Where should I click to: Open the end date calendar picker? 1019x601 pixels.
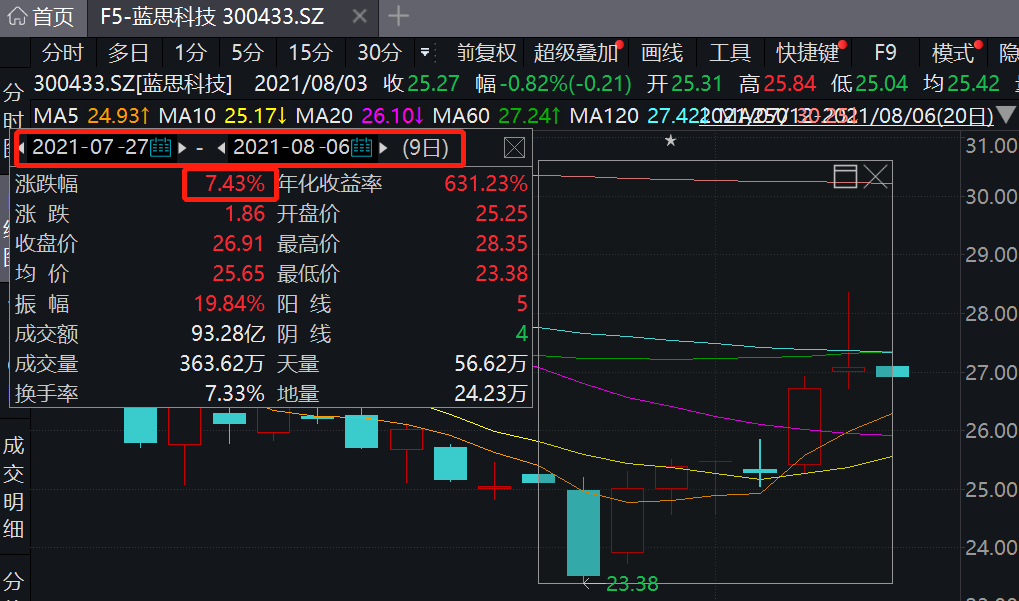[x=361, y=148]
